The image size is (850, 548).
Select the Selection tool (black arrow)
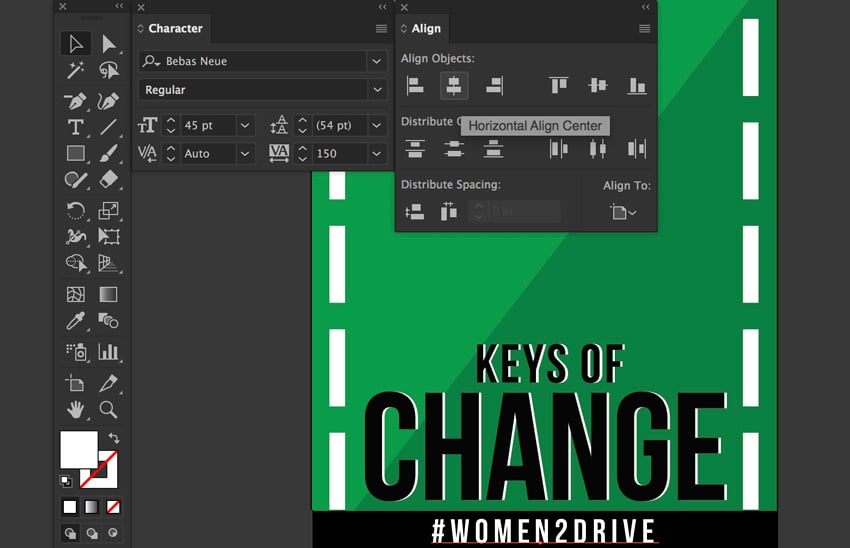pyautogui.click(x=75, y=44)
